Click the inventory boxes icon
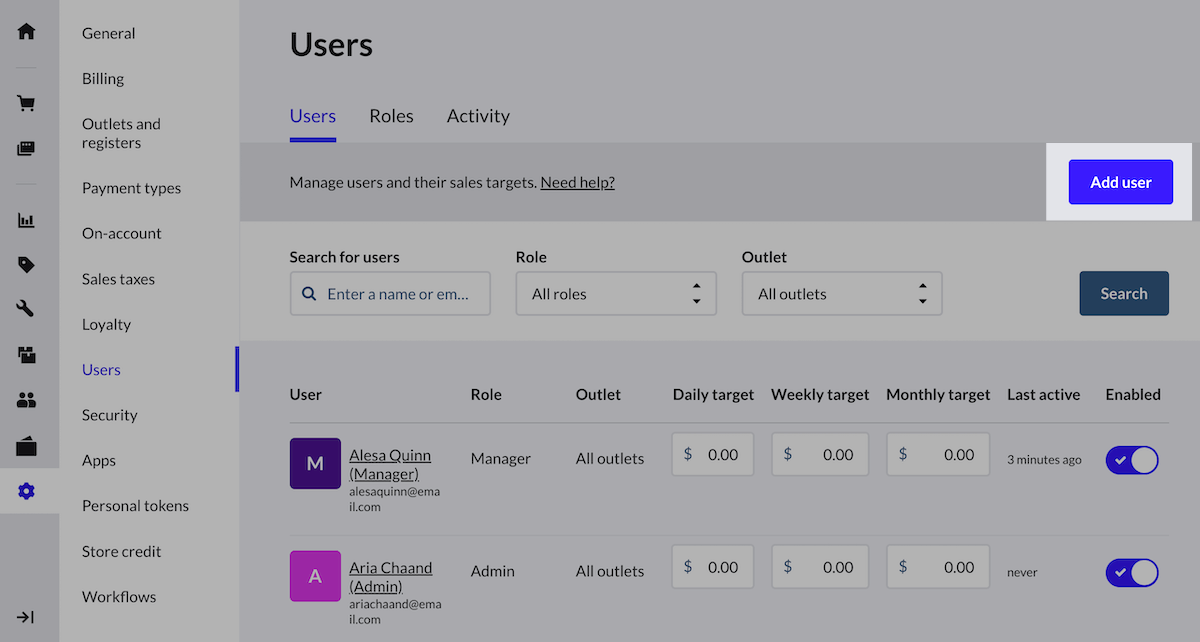This screenshot has width=1200, height=642. pyautogui.click(x=27, y=355)
